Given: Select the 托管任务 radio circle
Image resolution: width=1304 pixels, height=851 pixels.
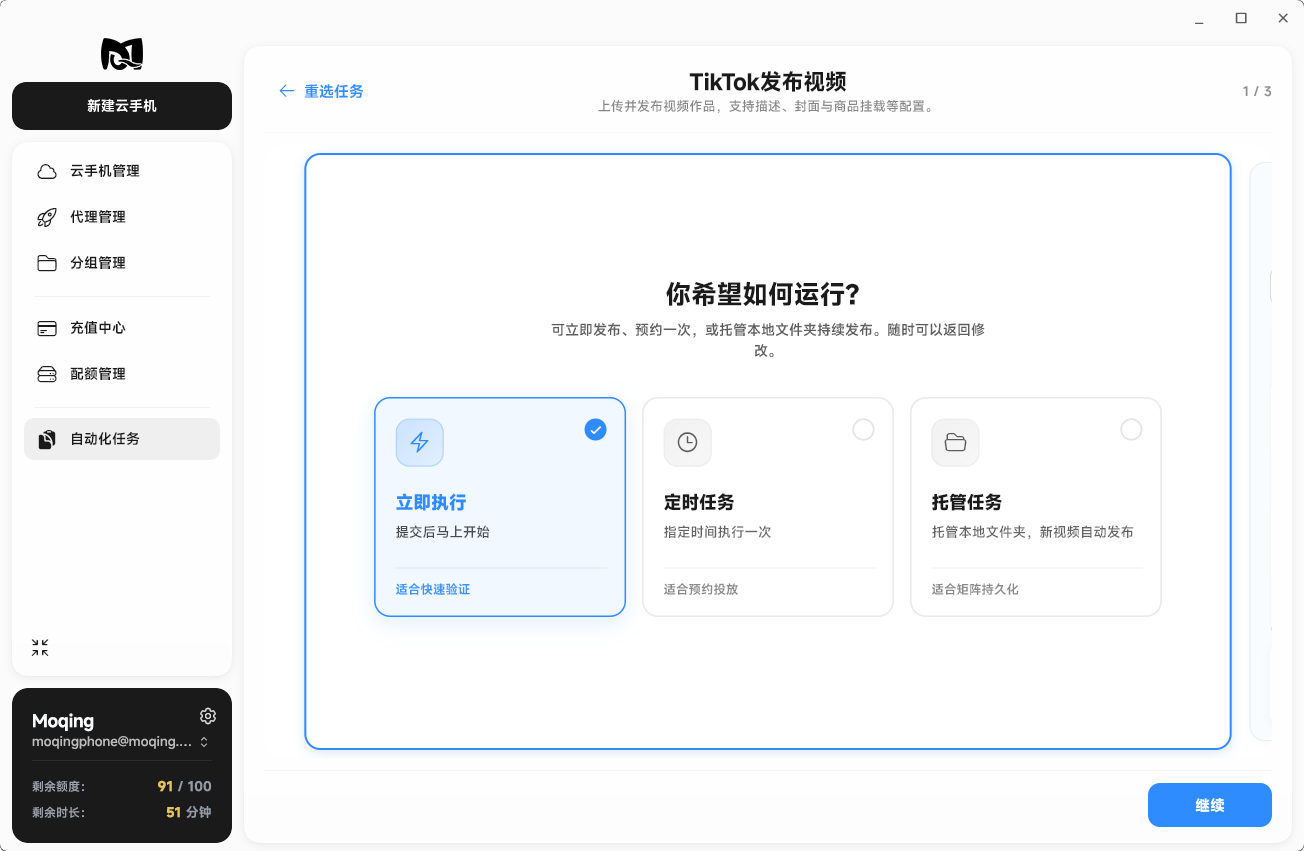Looking at the screenshot, I should click(1131, 430).
